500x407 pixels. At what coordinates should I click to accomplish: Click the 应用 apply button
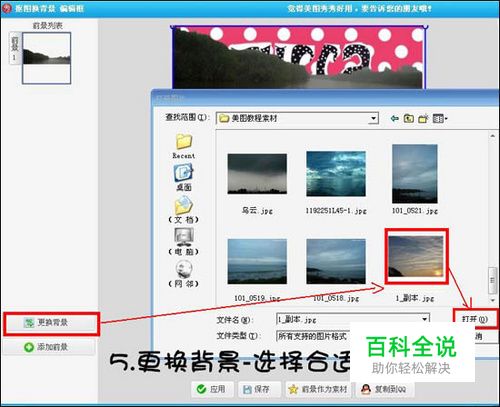coord(212,389)
